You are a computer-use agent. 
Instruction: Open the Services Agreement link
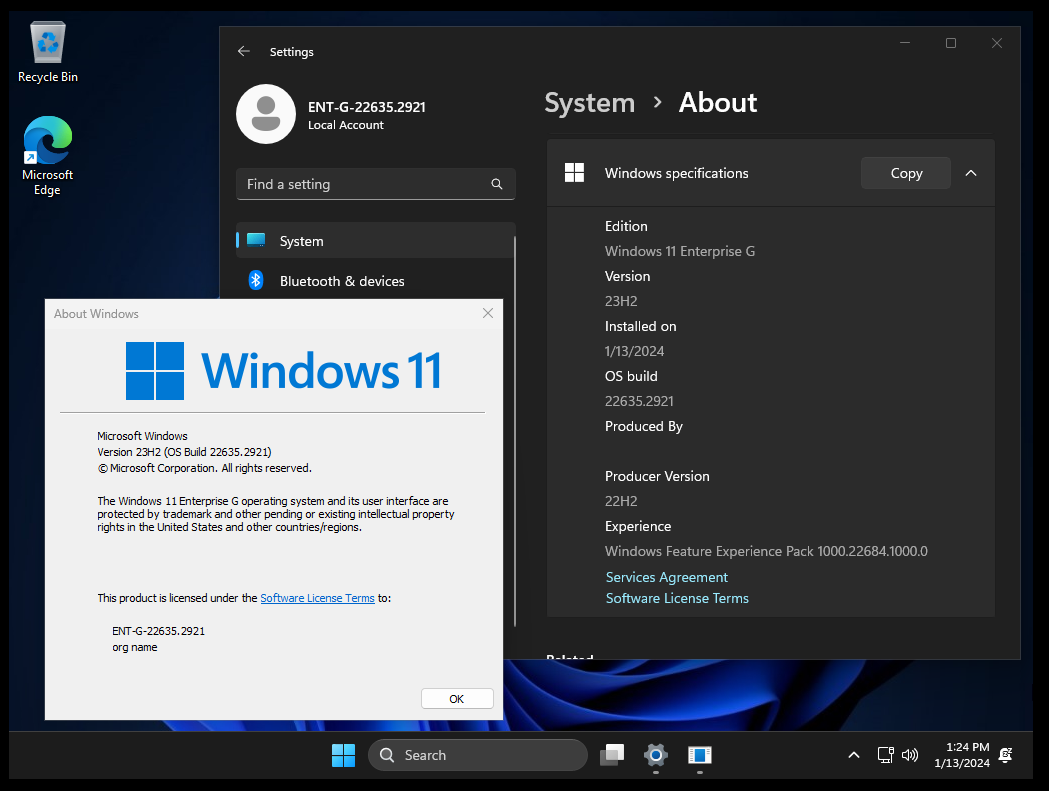click(666, 577)
